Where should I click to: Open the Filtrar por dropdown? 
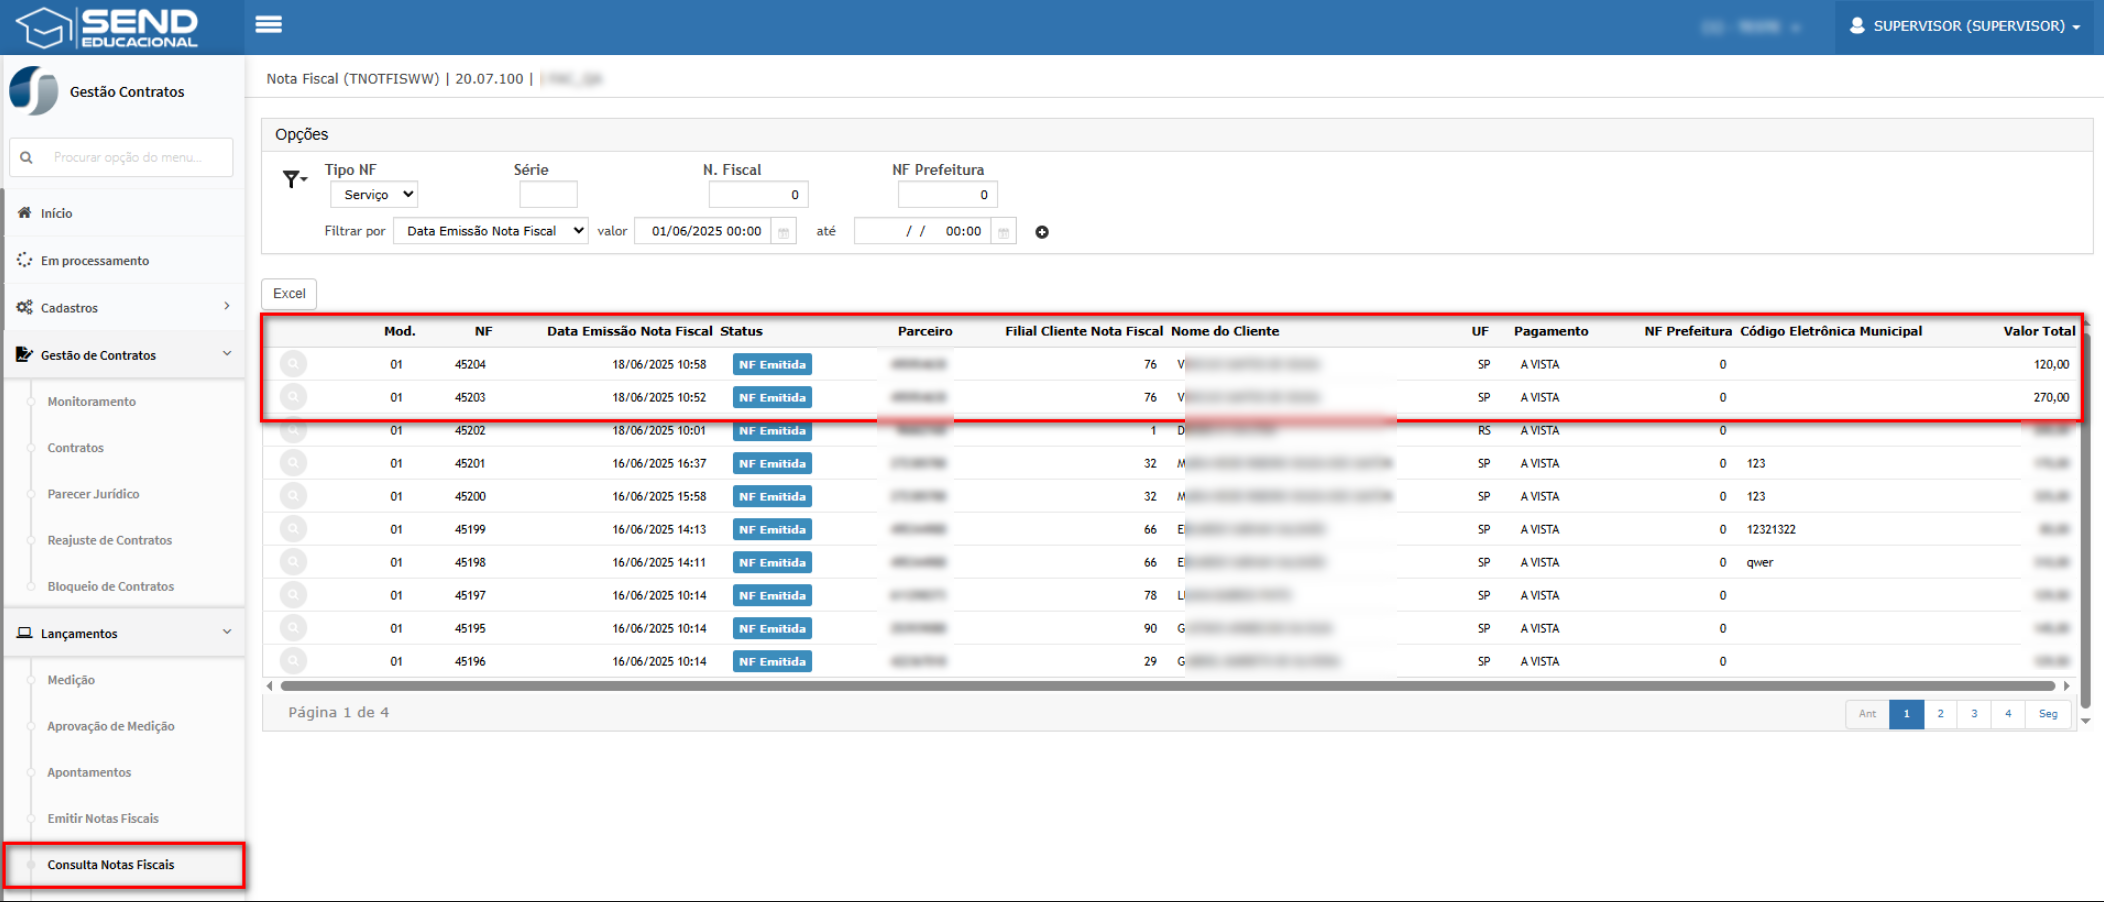[x=491, y=231]
